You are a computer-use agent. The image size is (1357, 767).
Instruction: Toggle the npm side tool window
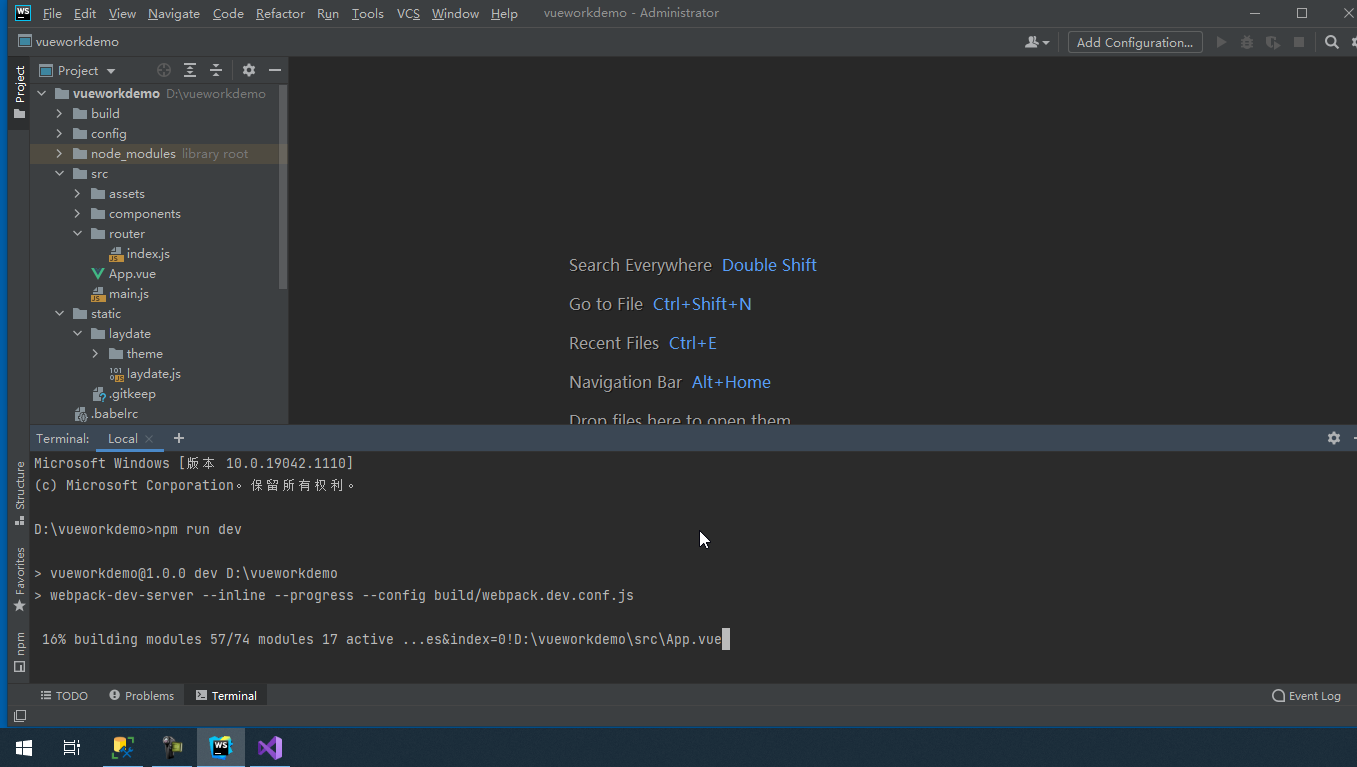click(x=19, y=652)
